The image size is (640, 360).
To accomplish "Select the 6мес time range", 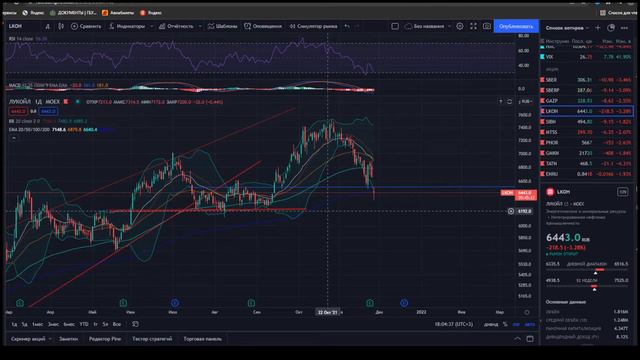I will 69,324.
